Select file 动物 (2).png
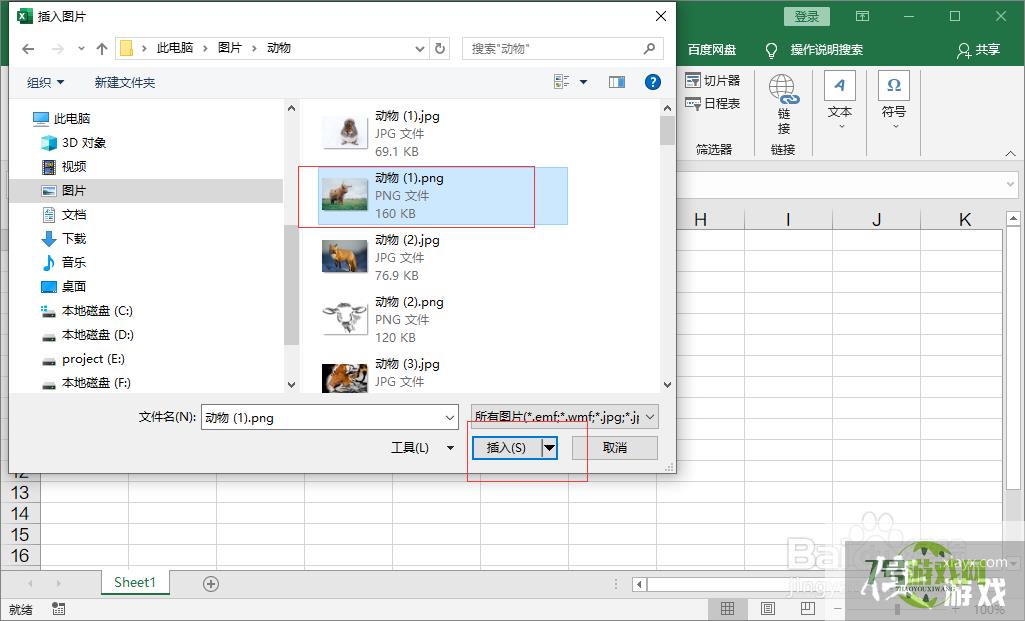The image size is (1025, 621). pos(443,320)
